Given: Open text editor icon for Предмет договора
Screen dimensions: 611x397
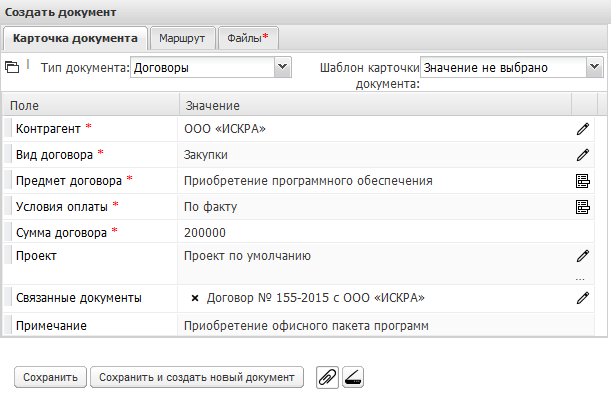Looking at the screenshot, I should coord(583,181).
